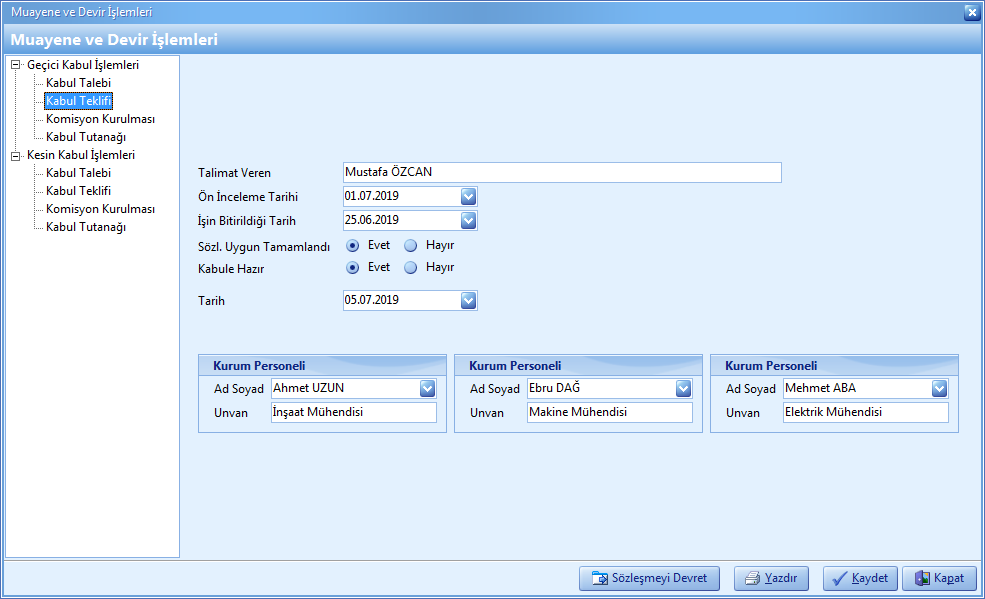This screenshot has width=985, height=599.
Task: Select Komisyon Kurulması under Geçici Kabul İşlemleri
Action: [100, 119]
